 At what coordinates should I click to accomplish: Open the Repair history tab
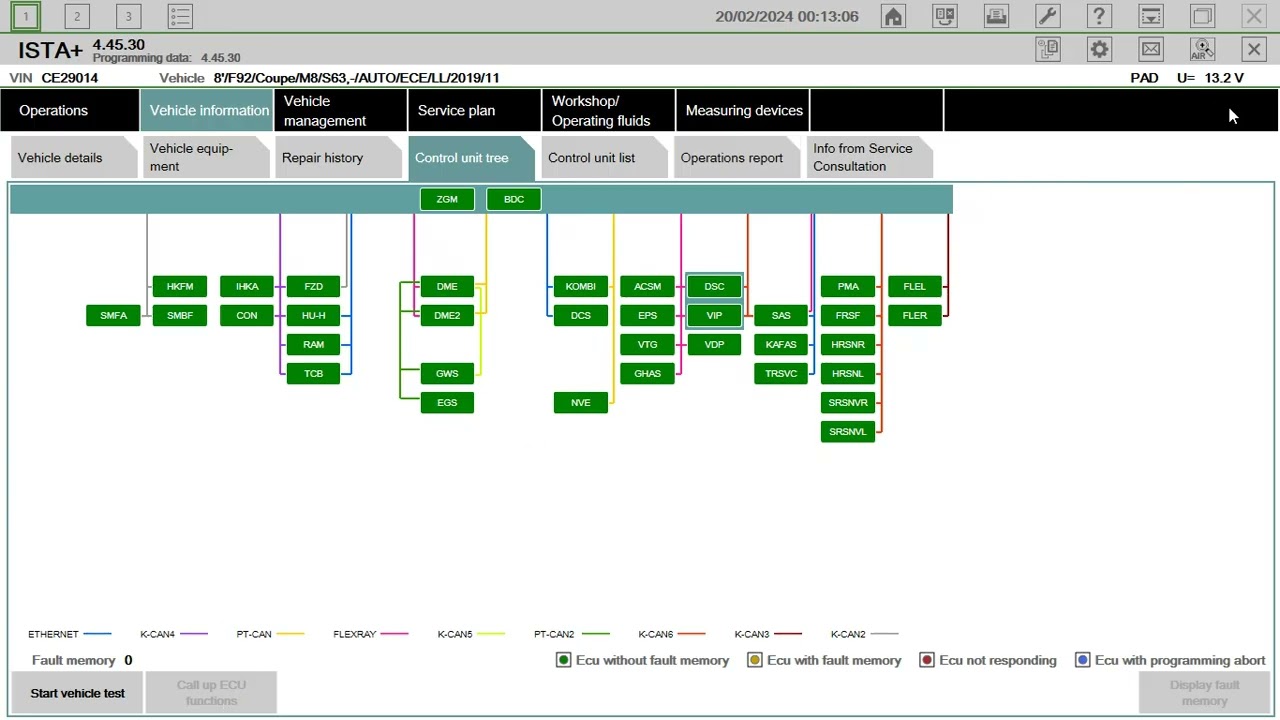[338, 157]
